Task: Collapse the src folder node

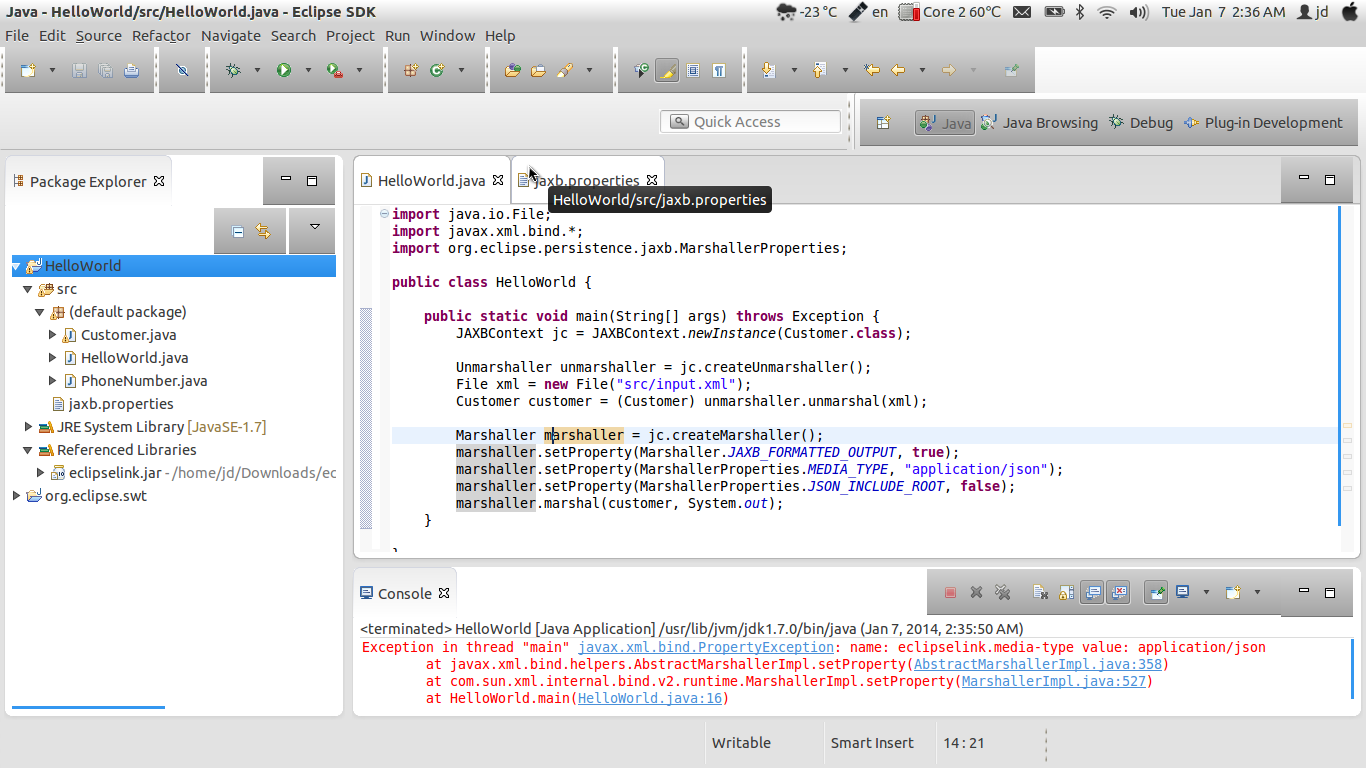Action: [28, 289]
